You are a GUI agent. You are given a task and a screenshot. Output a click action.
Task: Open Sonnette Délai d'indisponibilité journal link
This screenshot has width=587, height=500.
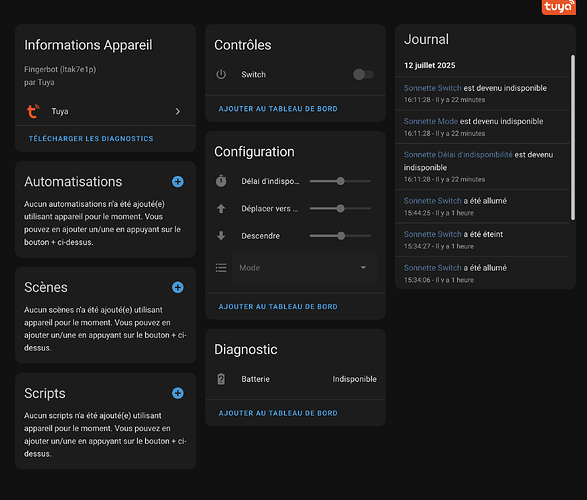click(x=458, y=155)
